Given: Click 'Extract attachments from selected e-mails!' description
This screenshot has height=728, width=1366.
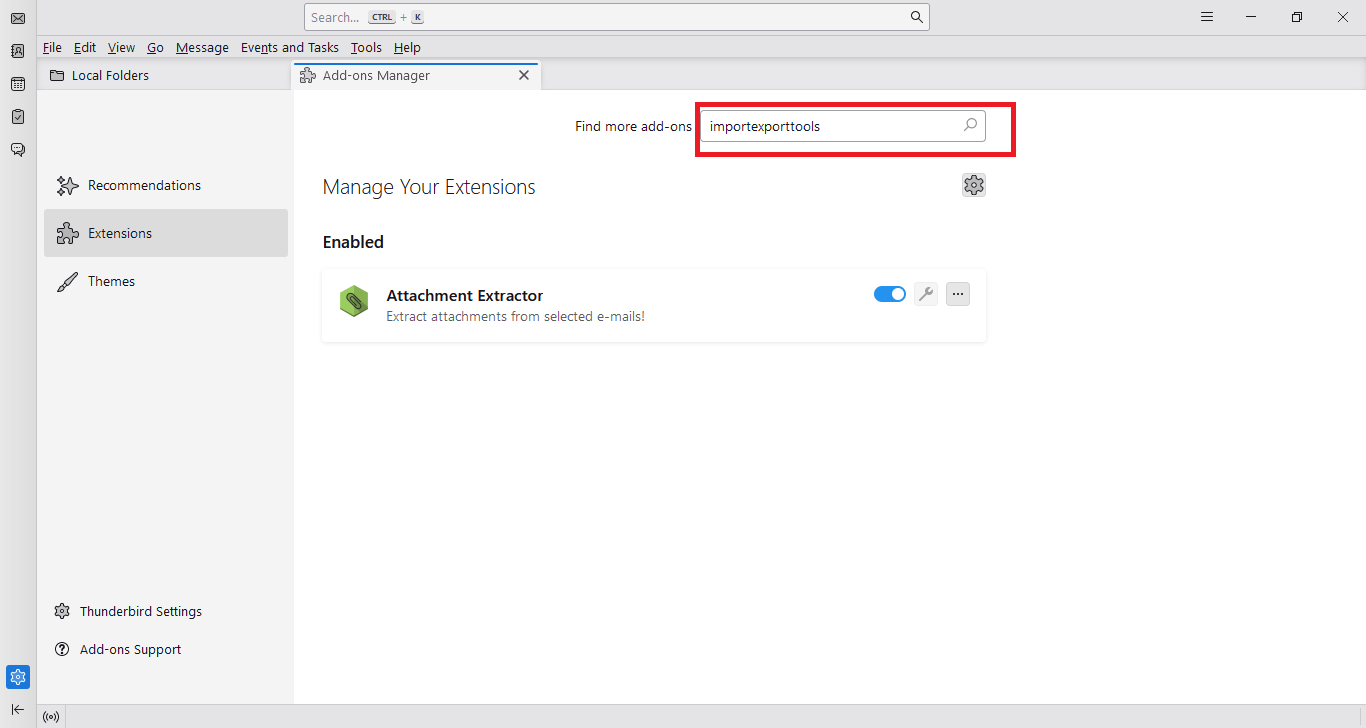Looking at the screenshot, I should click(x=515, y=316).
